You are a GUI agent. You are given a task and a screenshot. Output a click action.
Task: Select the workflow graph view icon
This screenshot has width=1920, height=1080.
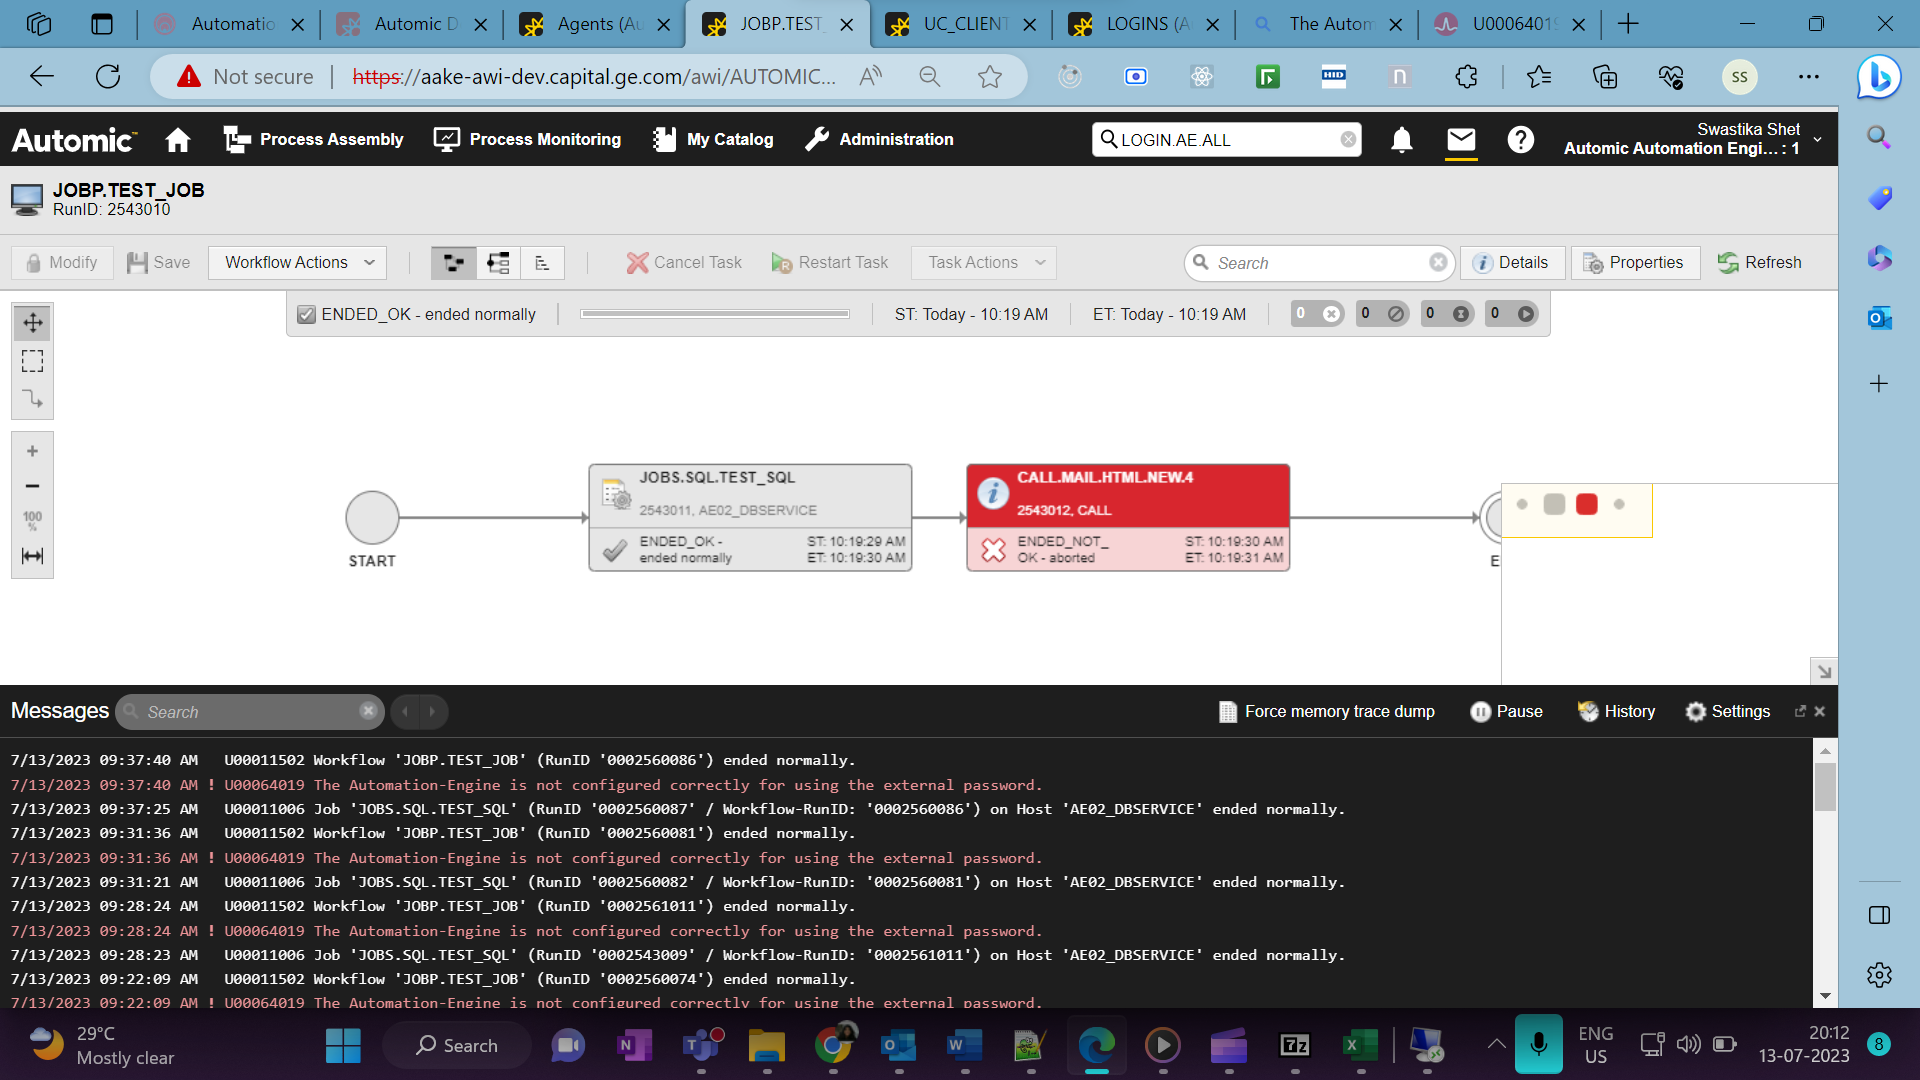point(452,262)
